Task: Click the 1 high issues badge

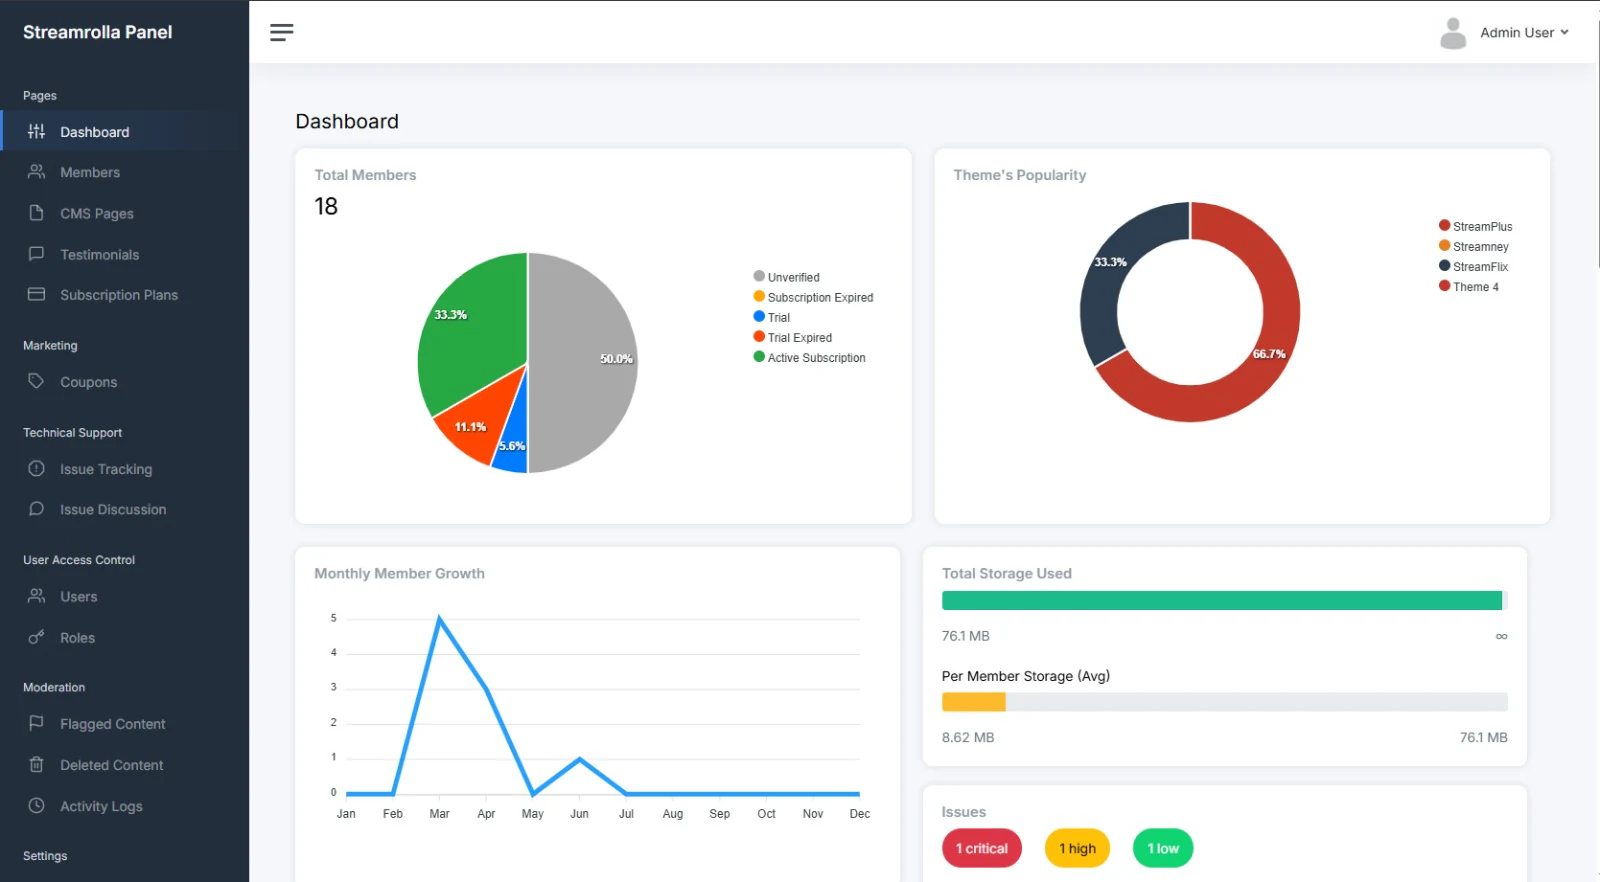Action: 1078,848
